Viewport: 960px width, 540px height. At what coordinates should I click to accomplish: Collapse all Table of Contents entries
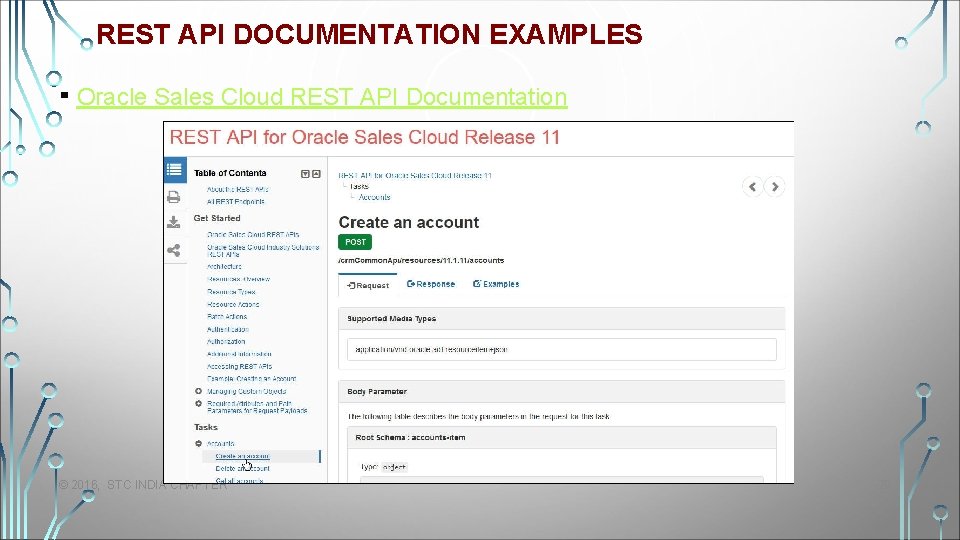click(317, 174)
